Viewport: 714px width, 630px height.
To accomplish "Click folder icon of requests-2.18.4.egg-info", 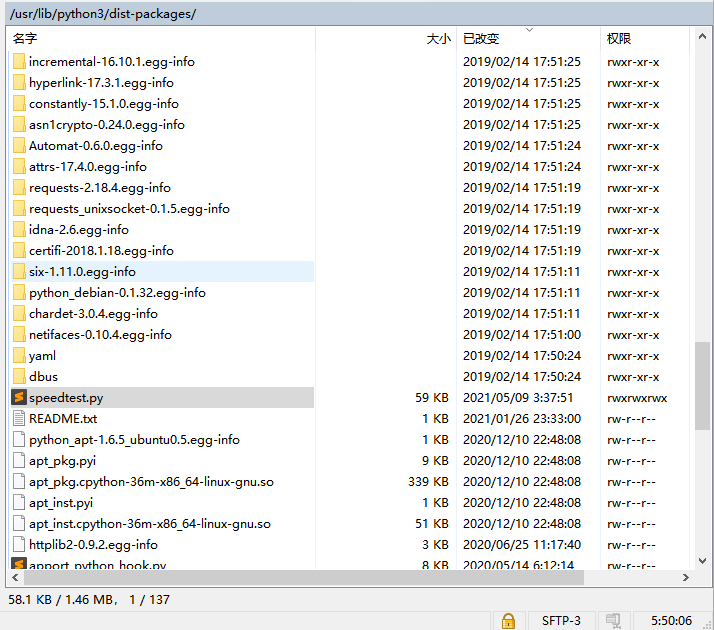I will (19, 188).
